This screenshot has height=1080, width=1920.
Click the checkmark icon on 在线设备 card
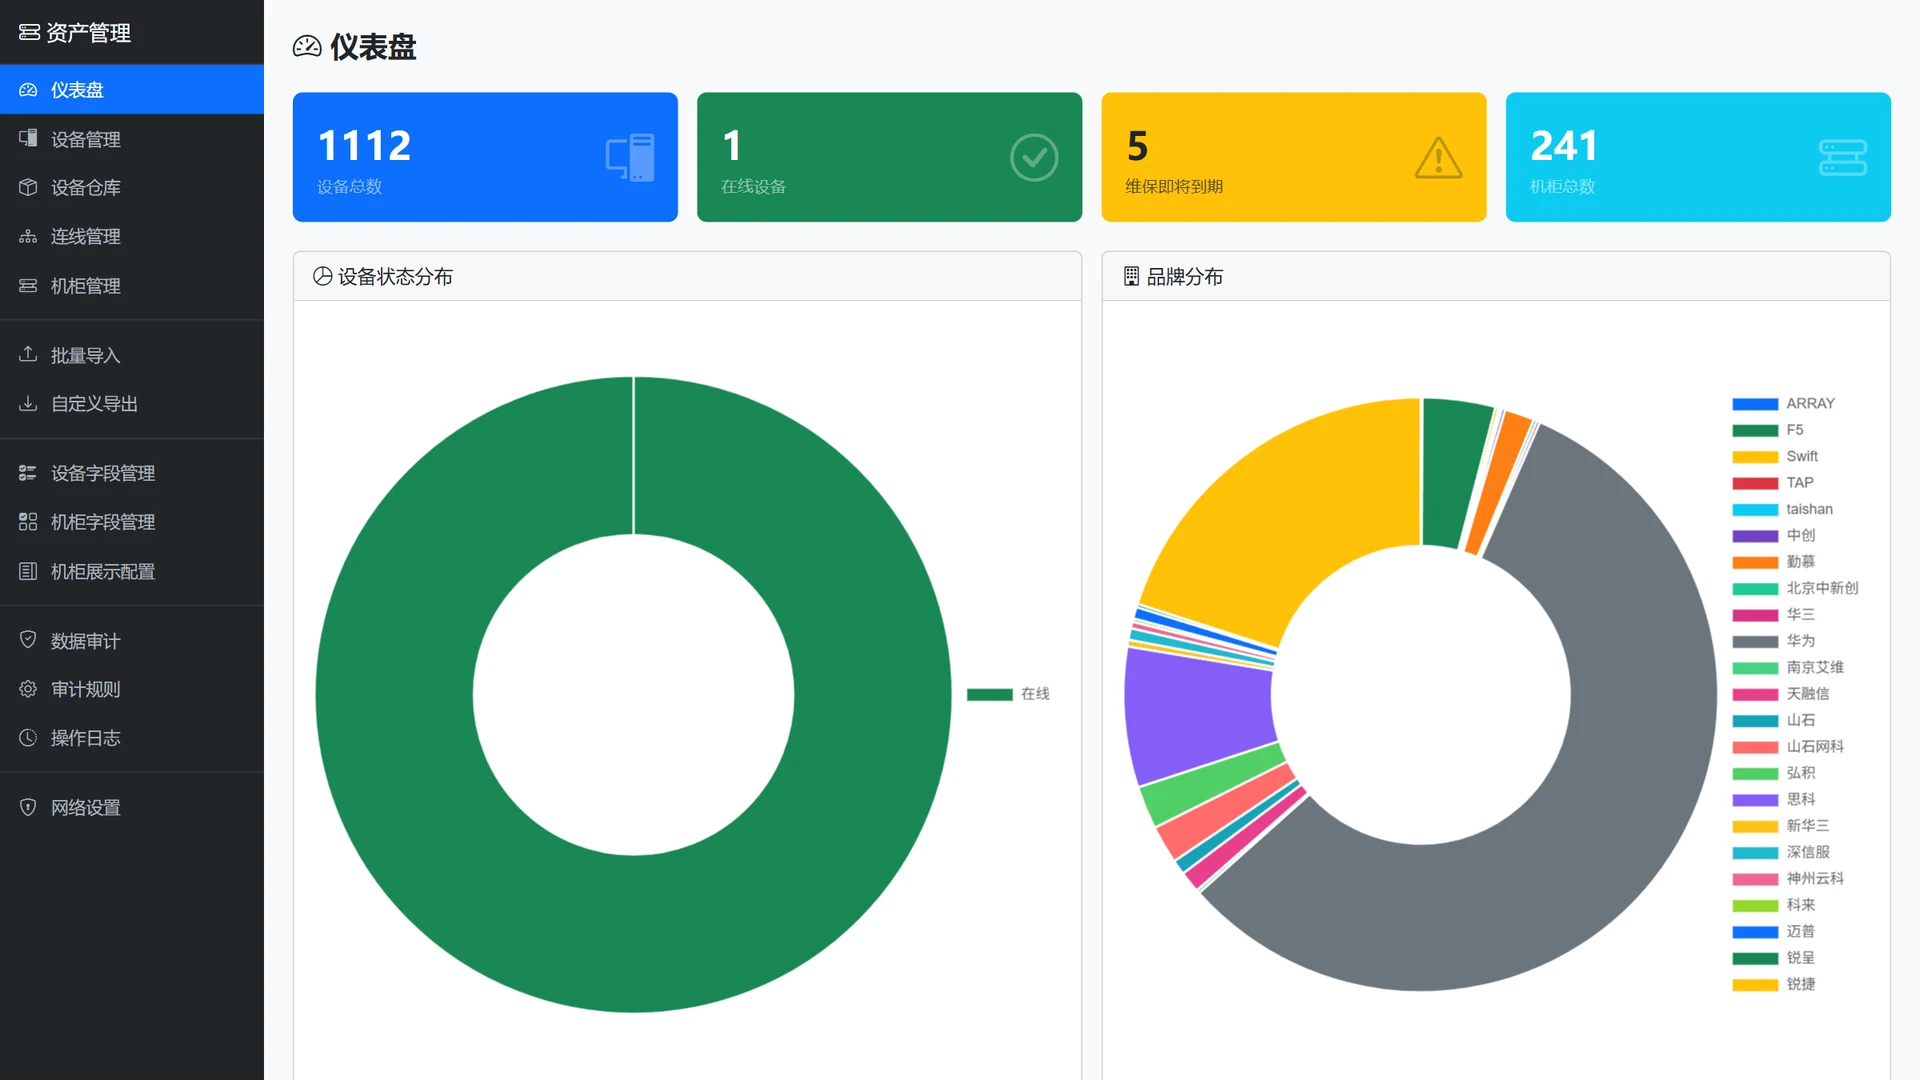(x=1034, y=157)
